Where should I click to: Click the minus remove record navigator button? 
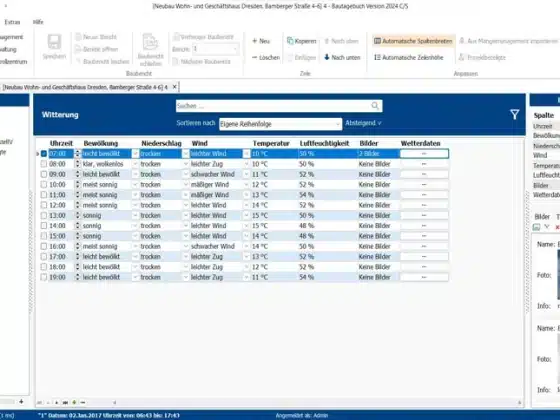[83, 402]
